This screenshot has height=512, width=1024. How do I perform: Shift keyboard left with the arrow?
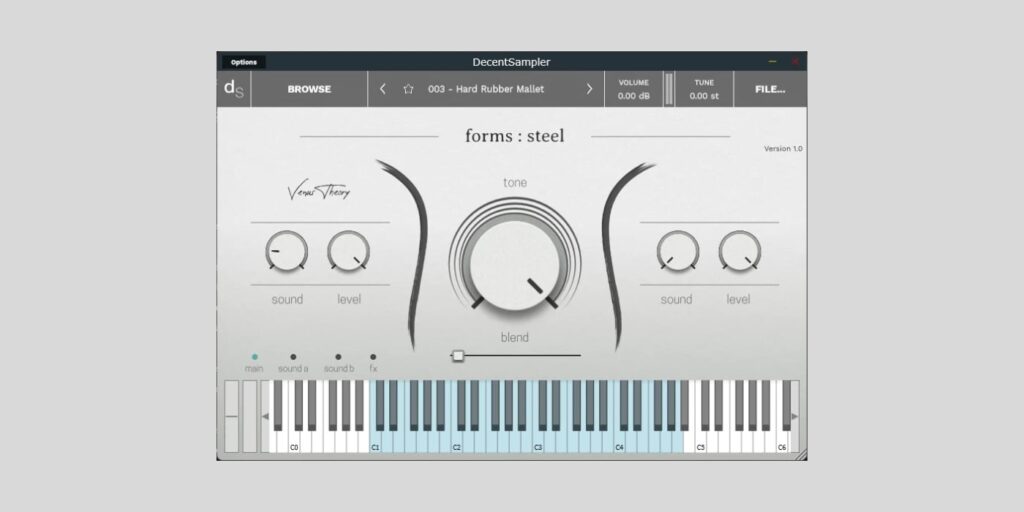click(x=265, y=416)
